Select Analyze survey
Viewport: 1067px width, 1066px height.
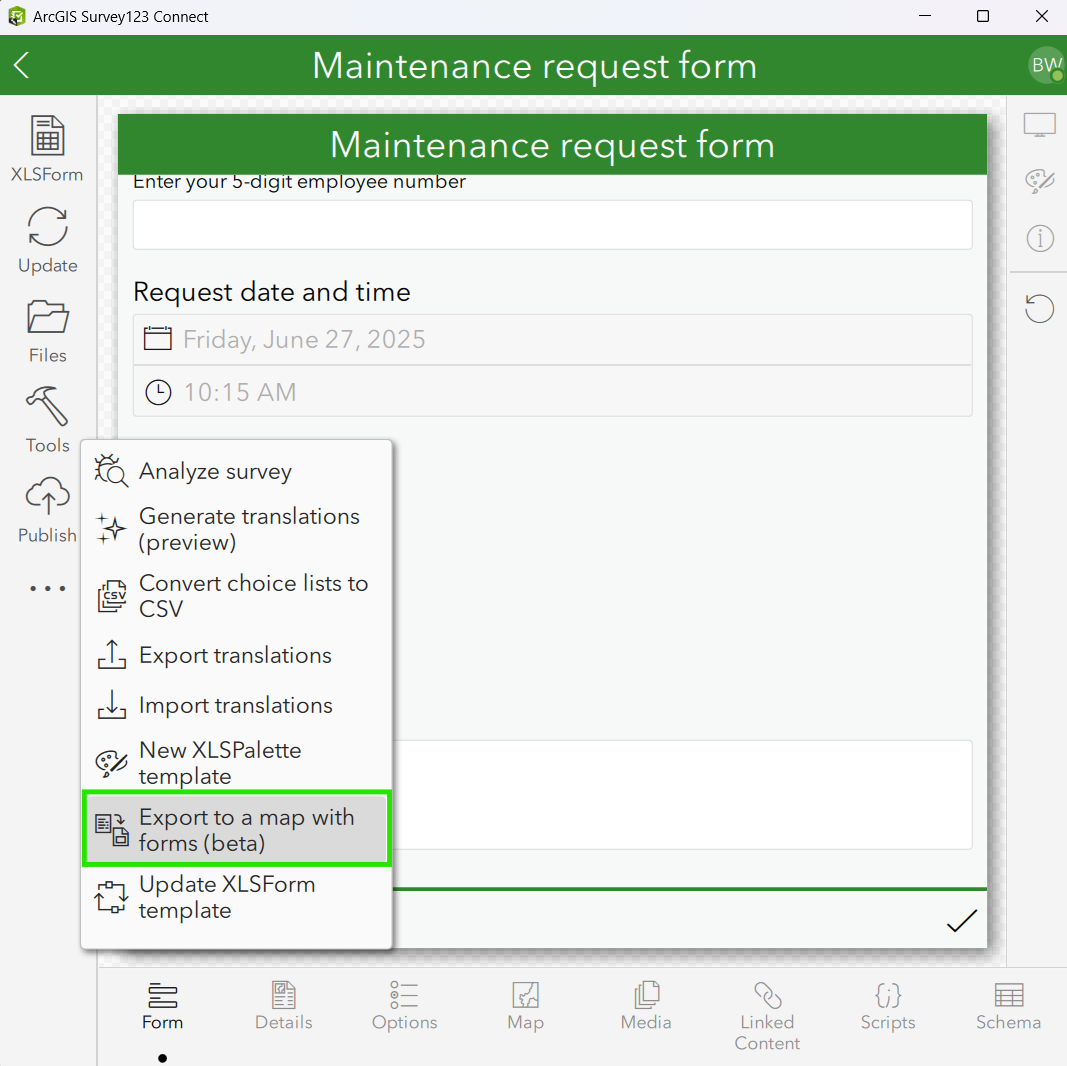[236, 471]
